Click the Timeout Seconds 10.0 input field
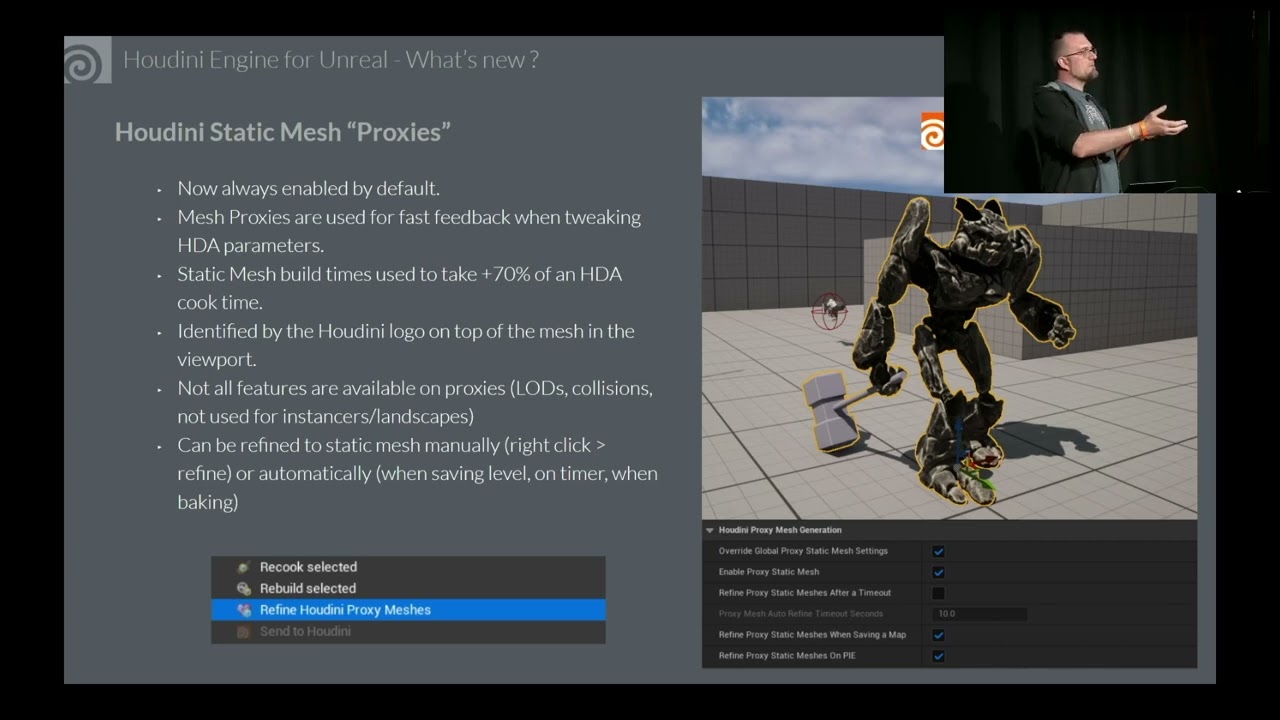Screen dimensions: 1280x720 [979, 614]
